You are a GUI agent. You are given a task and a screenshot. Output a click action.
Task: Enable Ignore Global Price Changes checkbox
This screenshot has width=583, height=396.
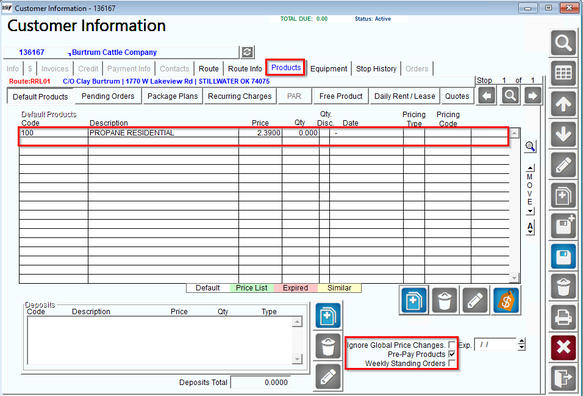[451, 344]
